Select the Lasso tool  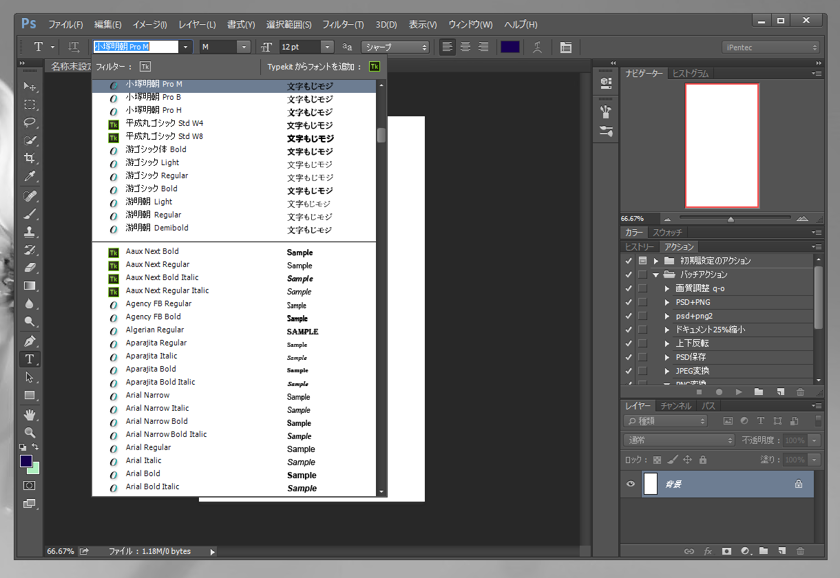click(29, 122)
